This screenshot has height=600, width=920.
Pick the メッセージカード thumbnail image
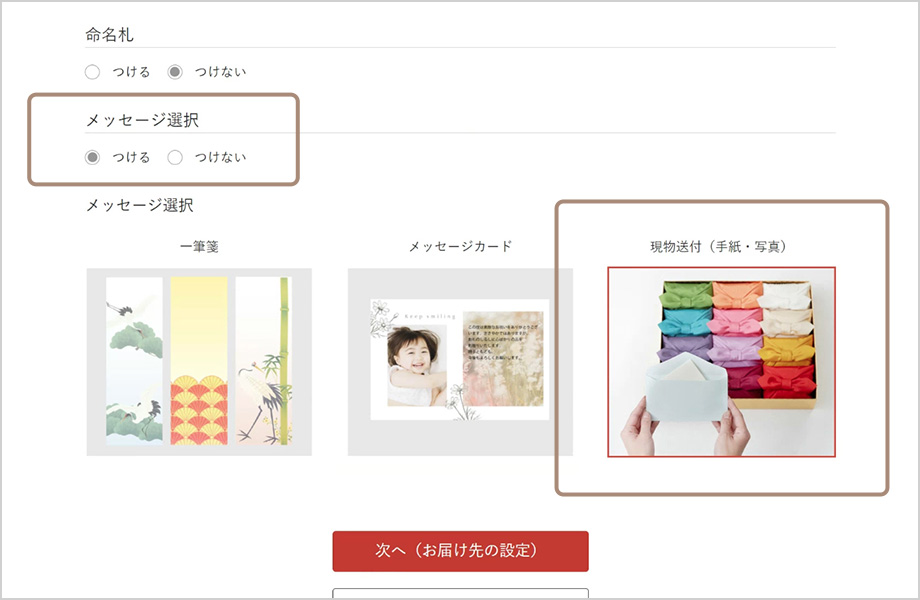[460, 362]
